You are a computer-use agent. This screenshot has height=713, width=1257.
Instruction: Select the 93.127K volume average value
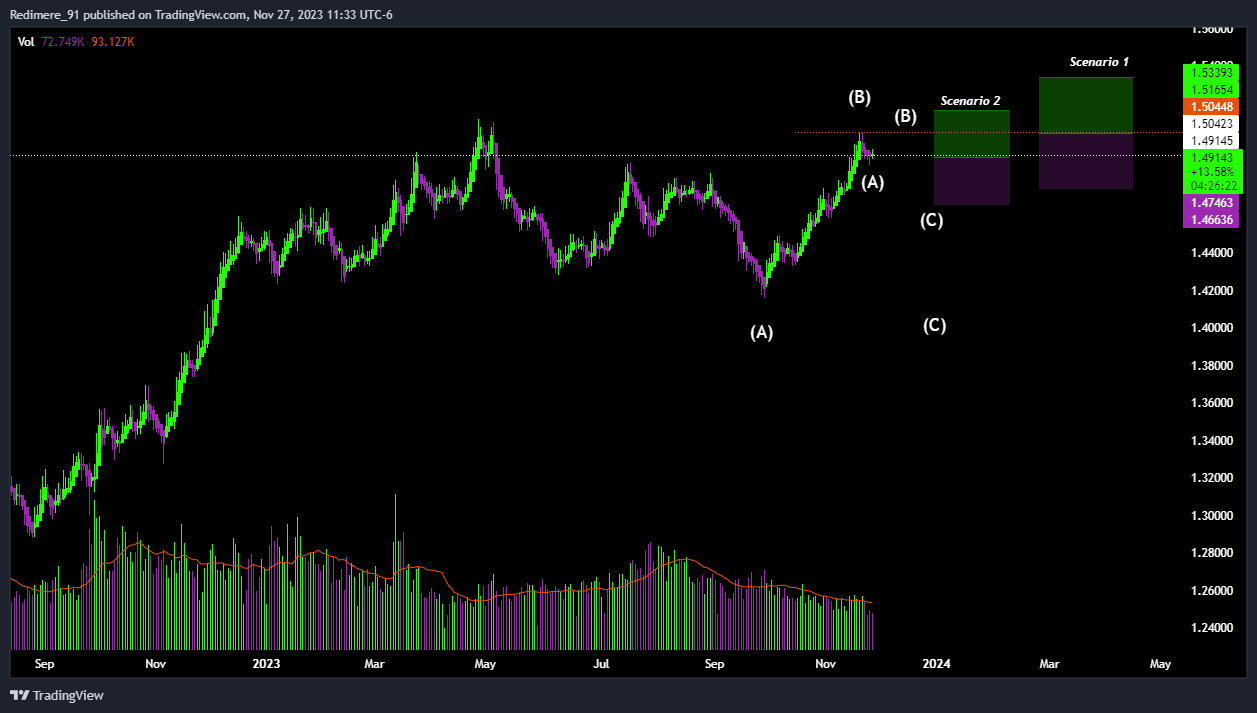[x=112, y=42]
